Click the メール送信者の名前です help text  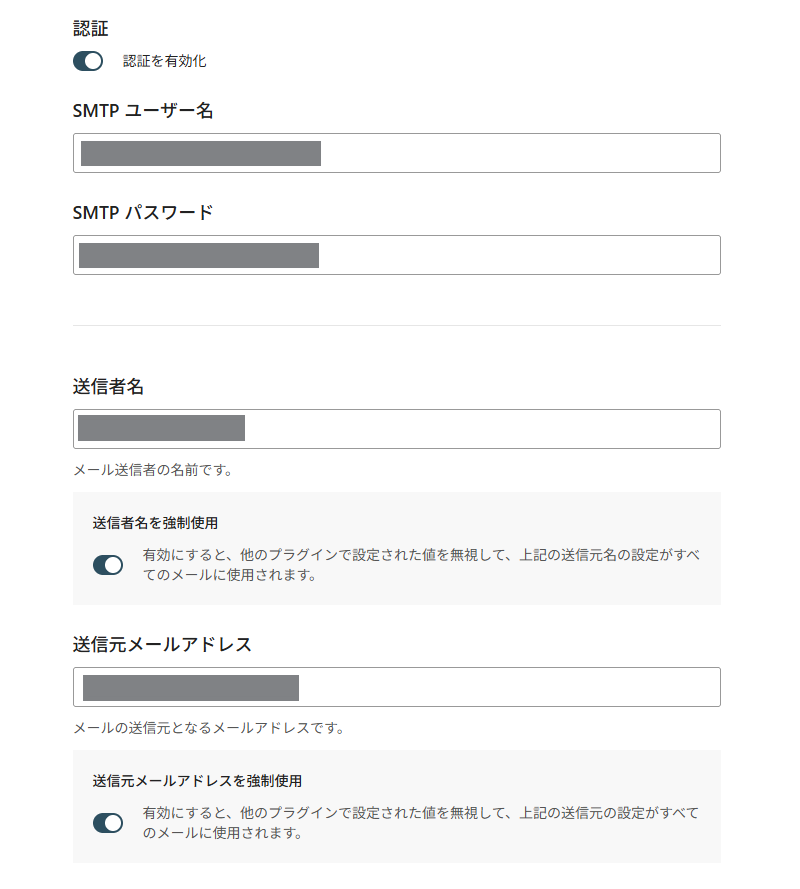point(153,470)
